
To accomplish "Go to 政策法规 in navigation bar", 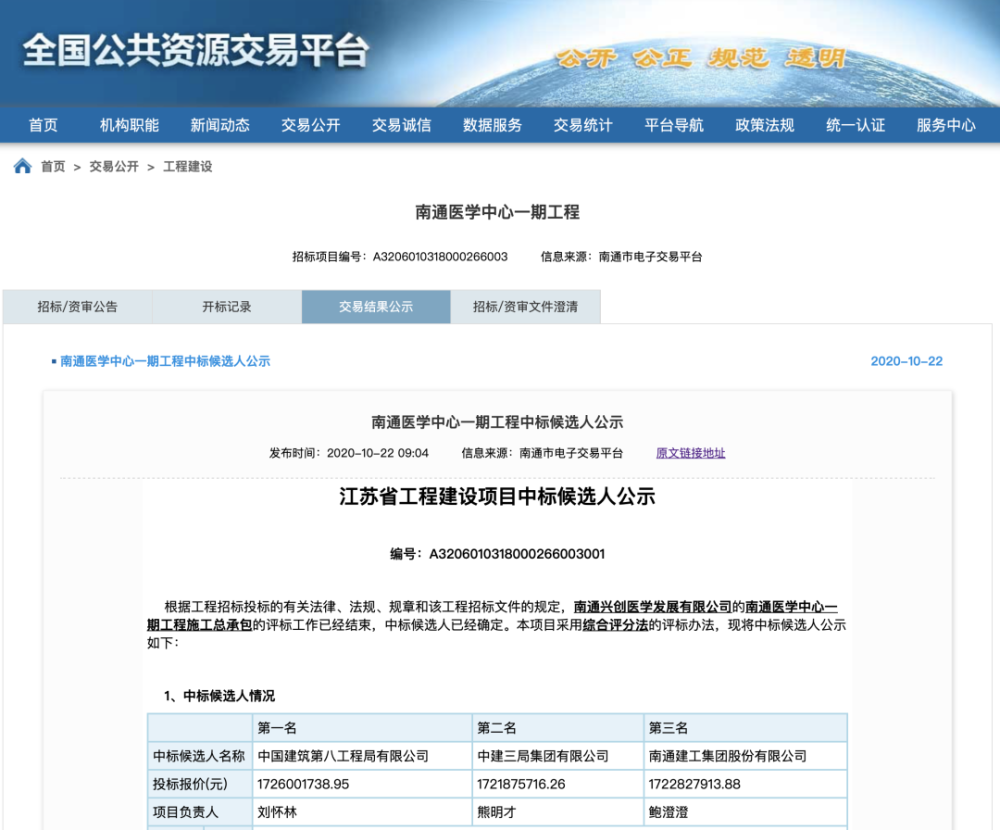I will pyautogui.click(x=765, y=125).
